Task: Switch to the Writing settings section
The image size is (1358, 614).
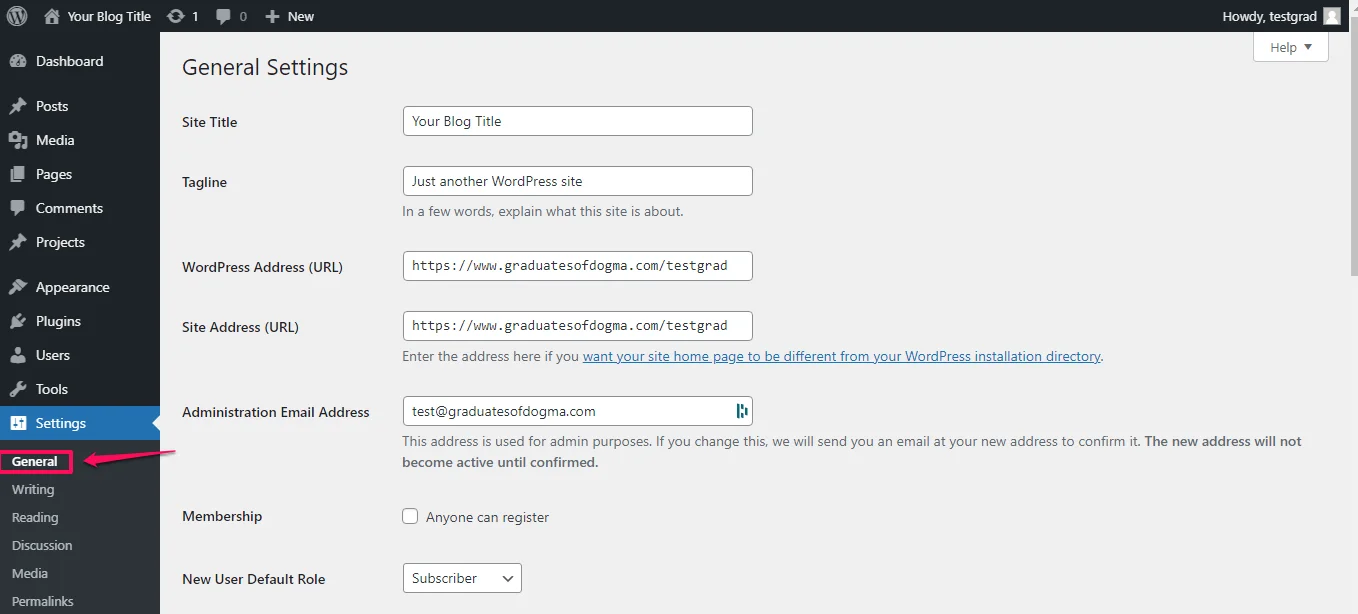Action: pyautogui.click(x=33, y=489)
